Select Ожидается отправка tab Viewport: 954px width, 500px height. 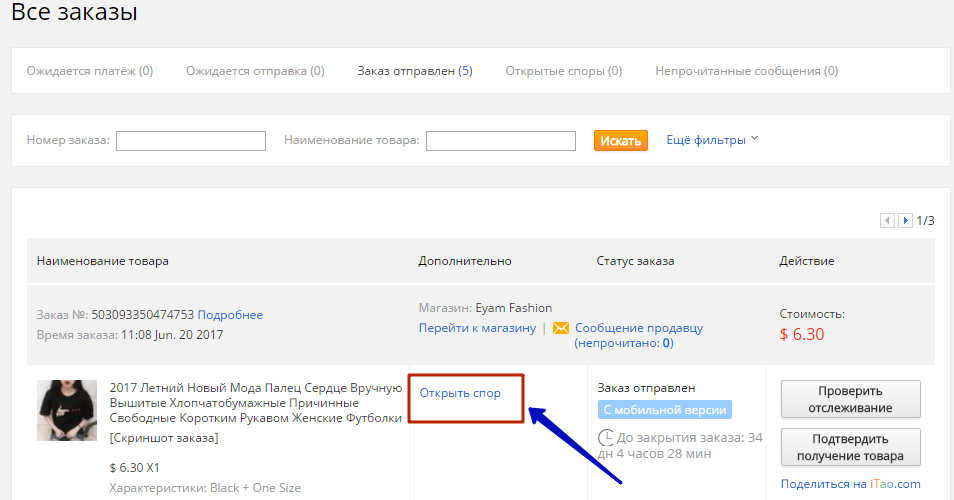[x=255, y=71]
